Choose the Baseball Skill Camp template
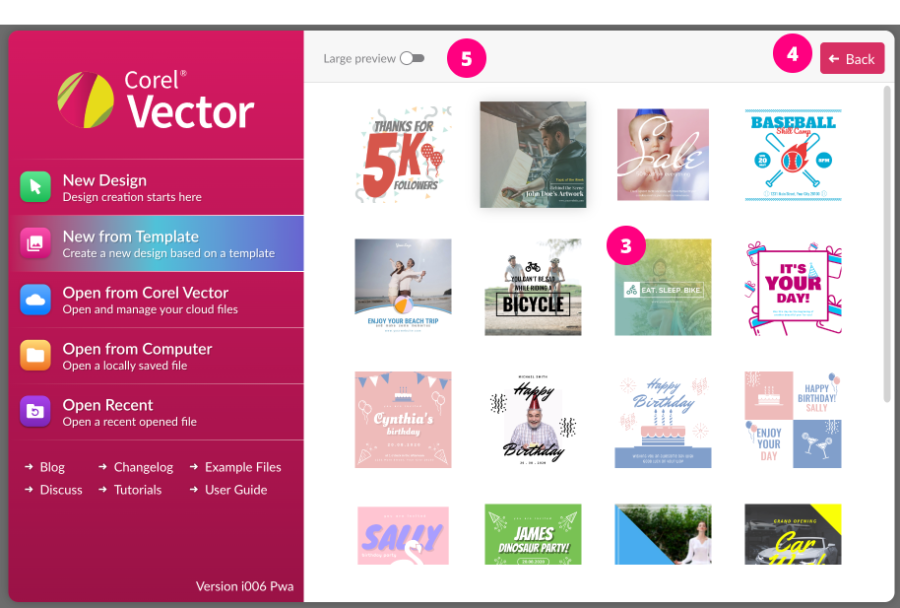 pyautogui.click(x=793, y=155)
